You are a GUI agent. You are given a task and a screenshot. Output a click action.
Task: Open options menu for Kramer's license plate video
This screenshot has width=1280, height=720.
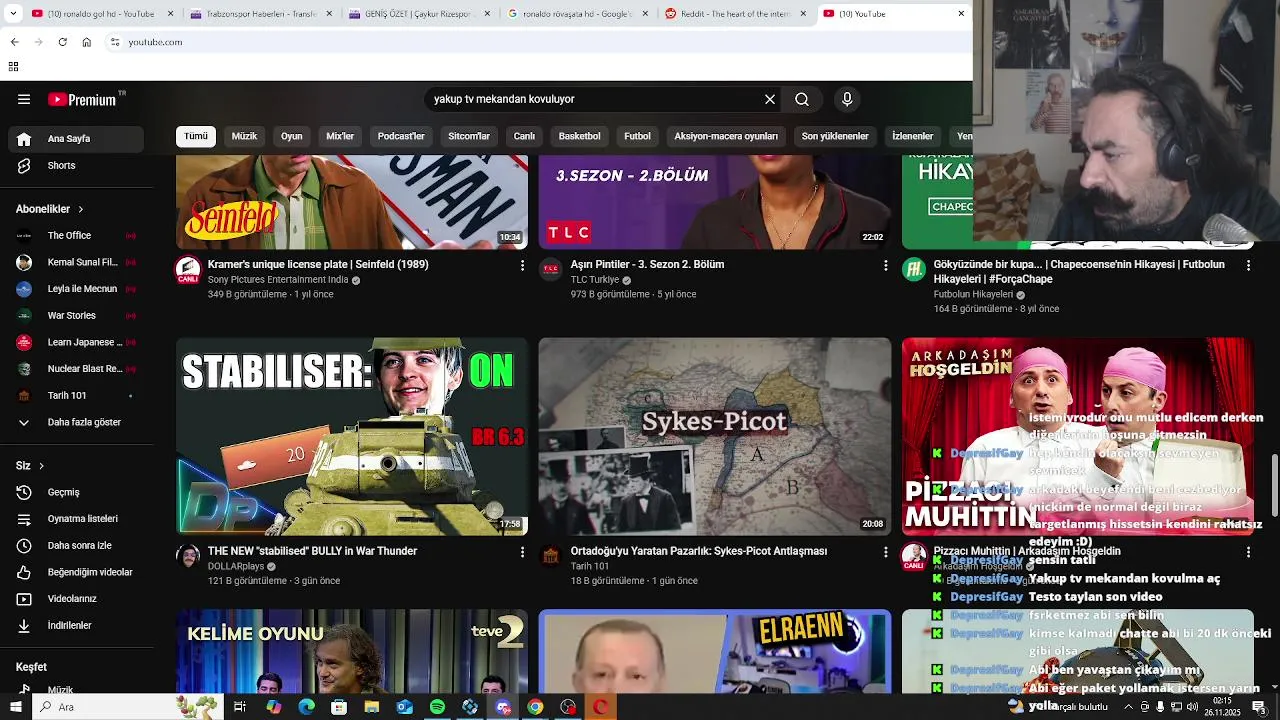(522, 265)
